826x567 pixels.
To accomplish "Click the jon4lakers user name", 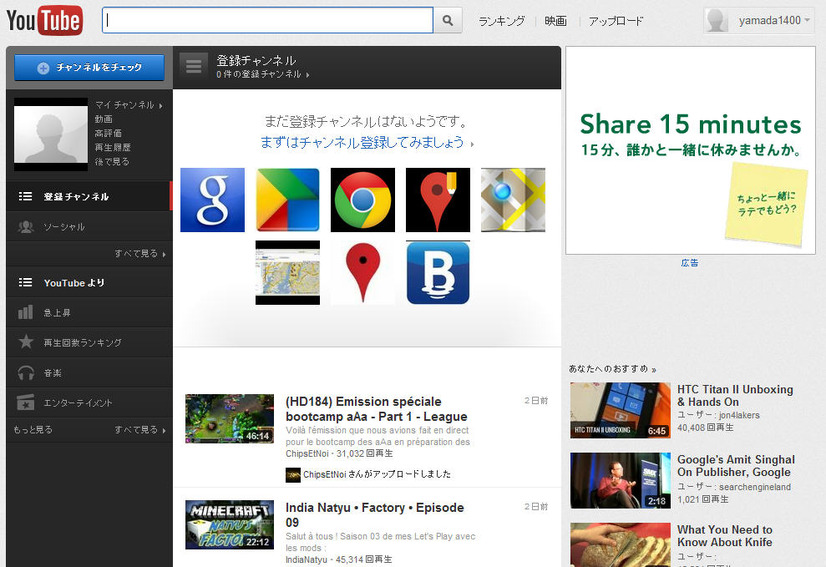I will coord(739,415).
